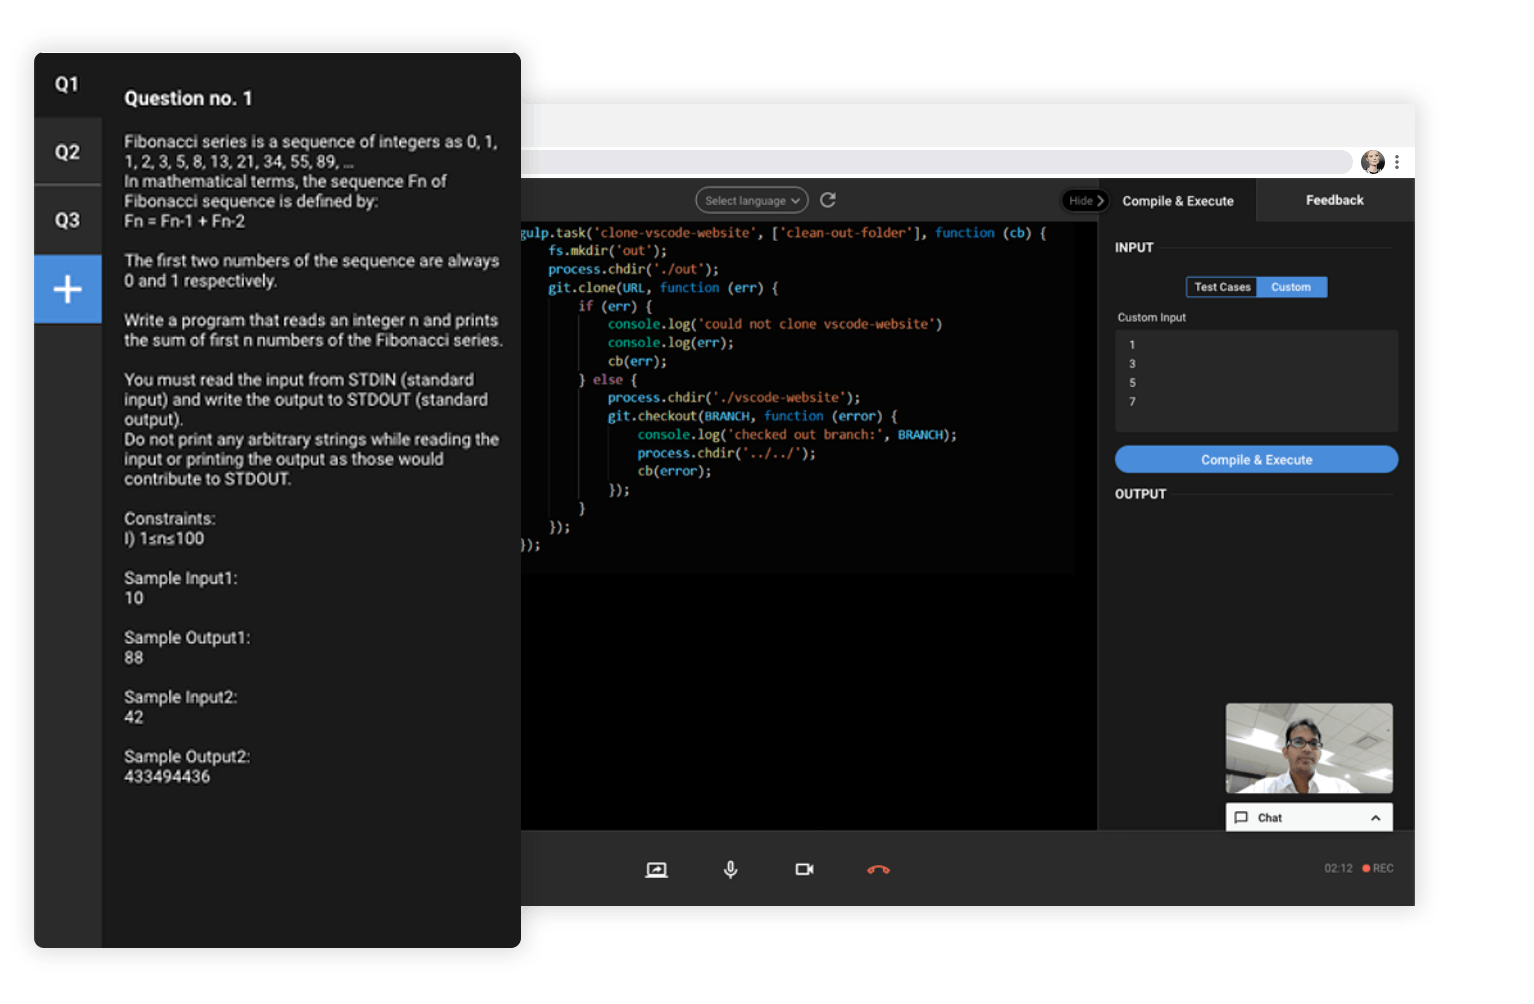Turn off the video camera
This screenshot has height=1004, width=1534.
tap(804, 870)
